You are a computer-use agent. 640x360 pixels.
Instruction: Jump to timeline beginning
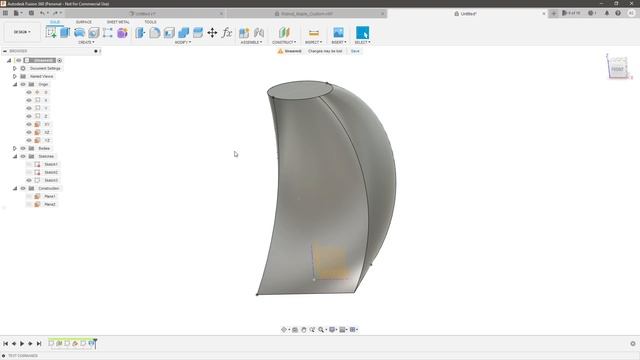(5, 344)
